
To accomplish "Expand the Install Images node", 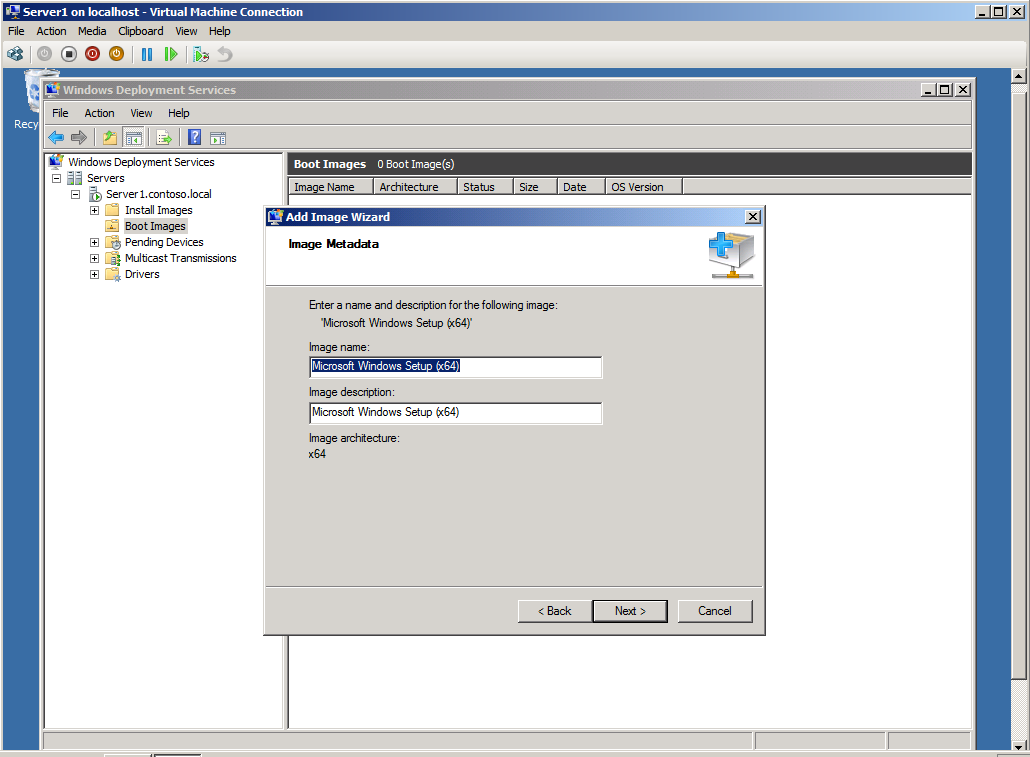I will tap(95, 210).
